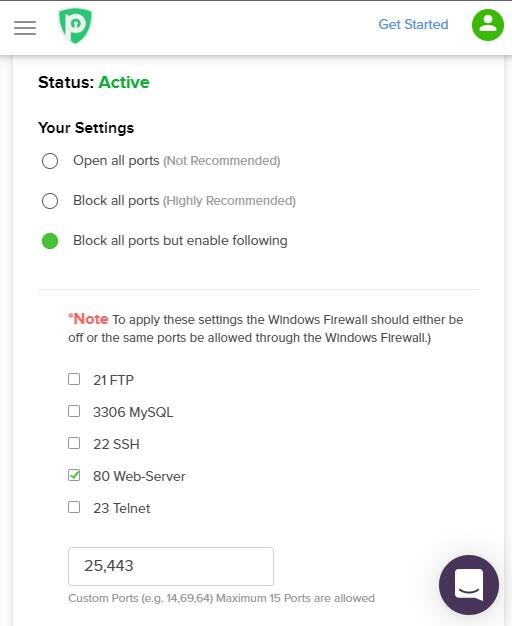Screen dimensions: 512x626
Task: Open the live chat bubble
Action: [468, 584]
